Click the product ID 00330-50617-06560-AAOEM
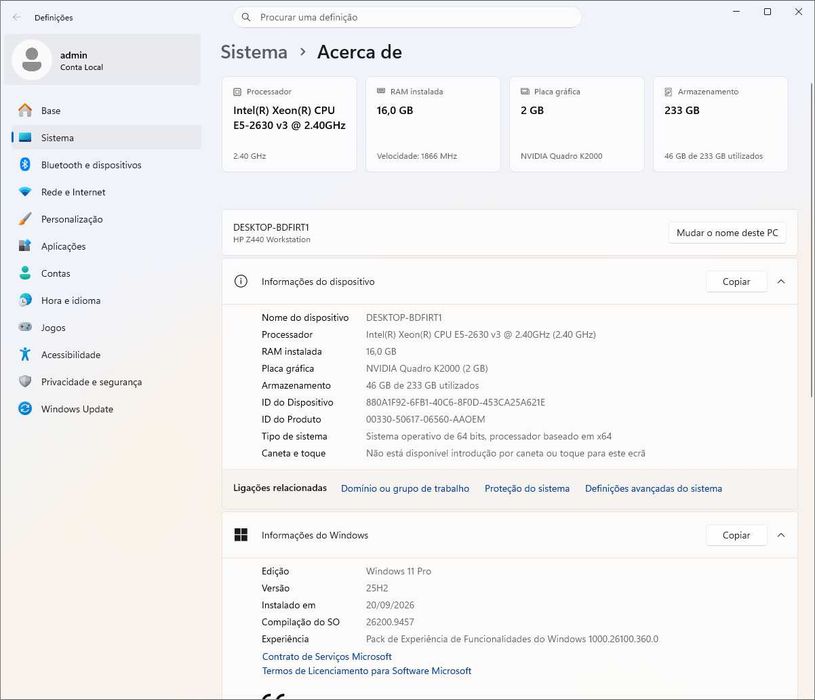The width and height of the screenshot is (815, 700). tap(425, 419)
